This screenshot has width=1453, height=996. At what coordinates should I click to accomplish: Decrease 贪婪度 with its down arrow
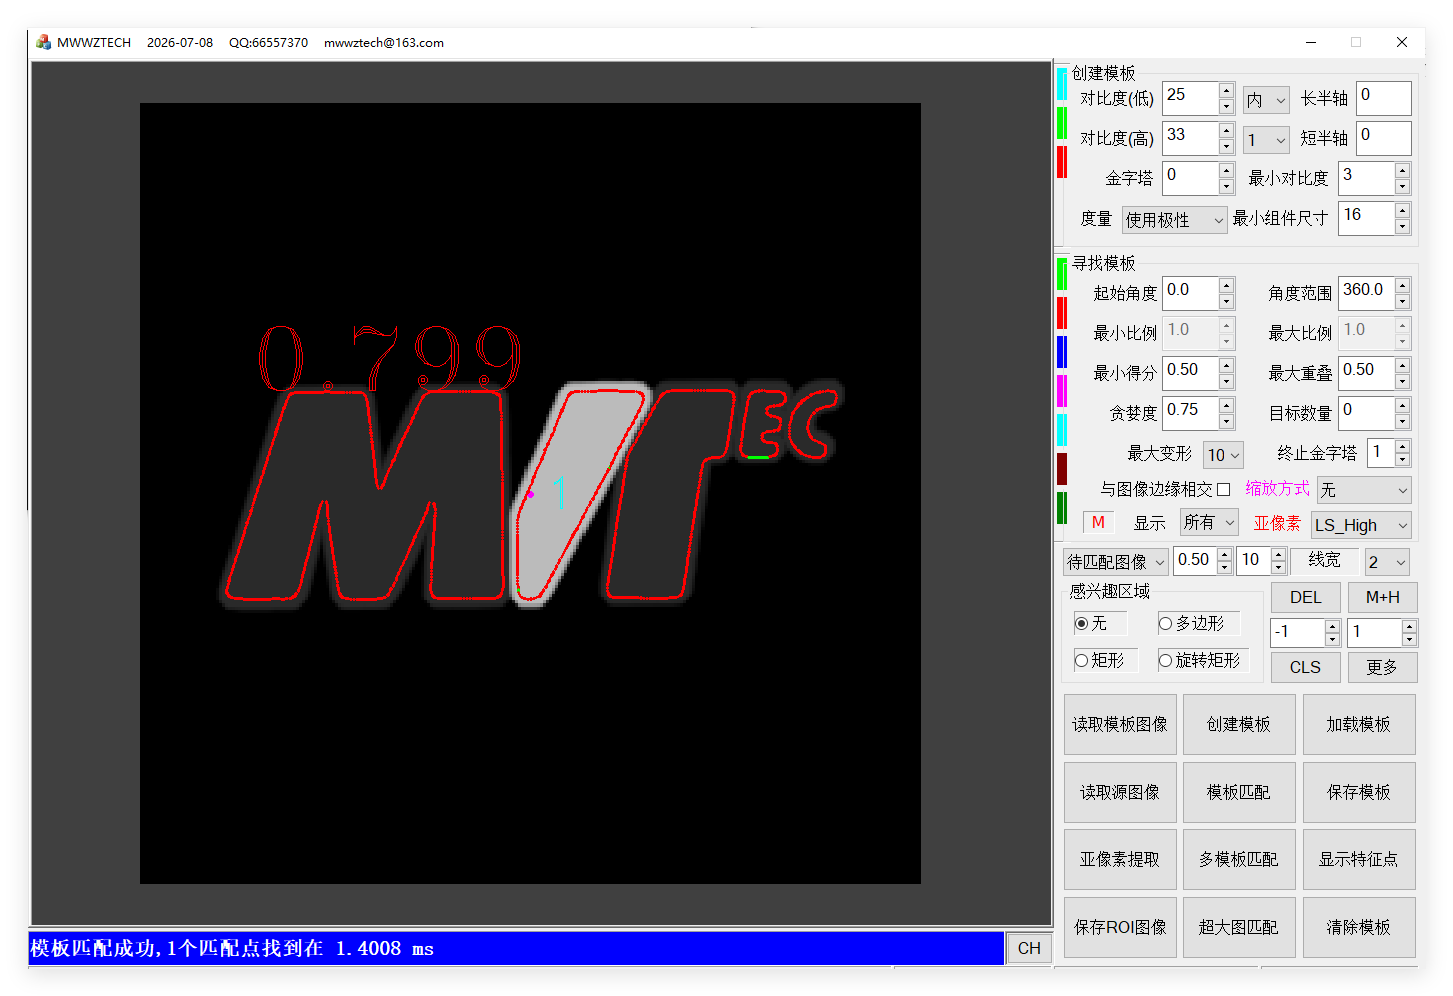1227,421
